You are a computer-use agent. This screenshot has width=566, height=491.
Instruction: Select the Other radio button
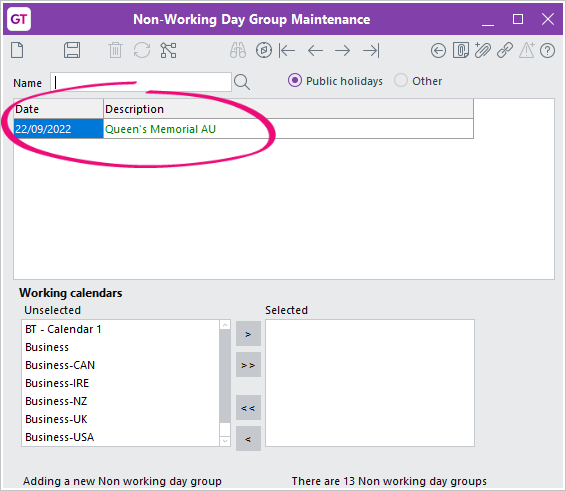click(x=401, y=80)
